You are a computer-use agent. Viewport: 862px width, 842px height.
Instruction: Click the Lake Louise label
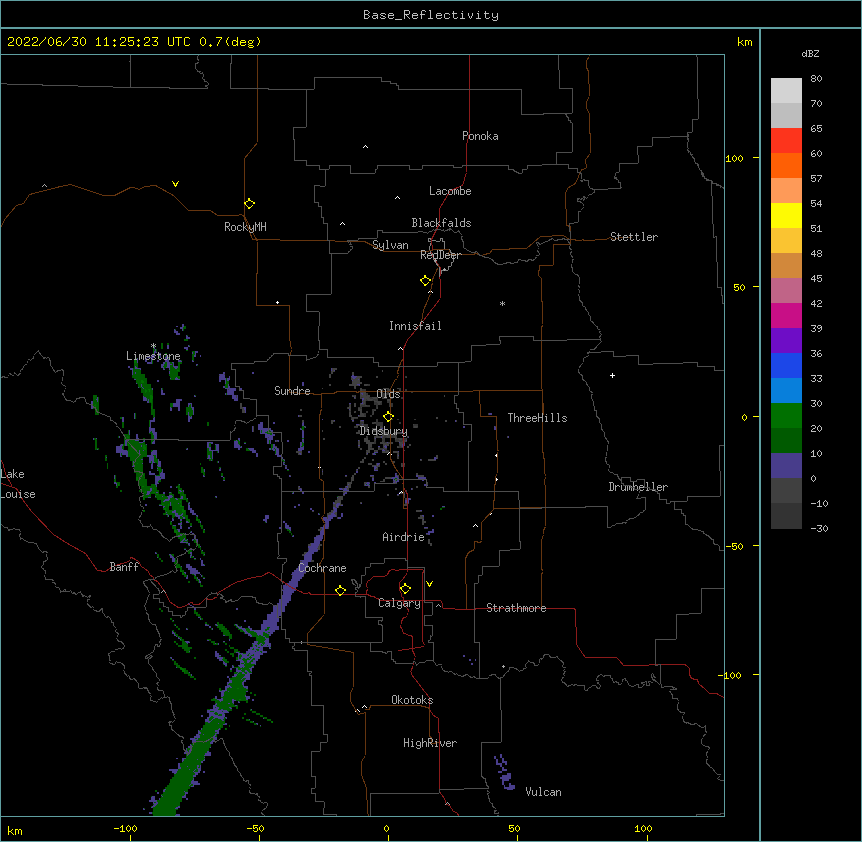click(17, 484)
